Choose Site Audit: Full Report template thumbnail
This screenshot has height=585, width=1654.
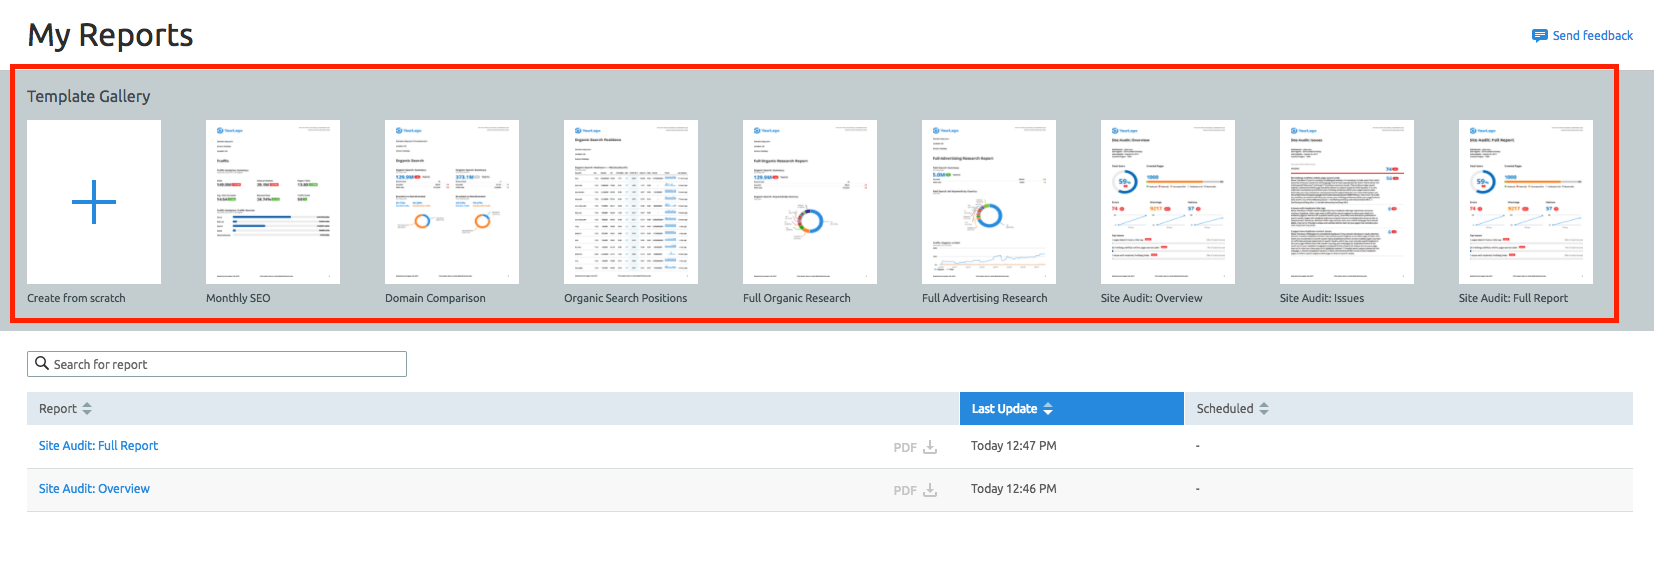1525,202
